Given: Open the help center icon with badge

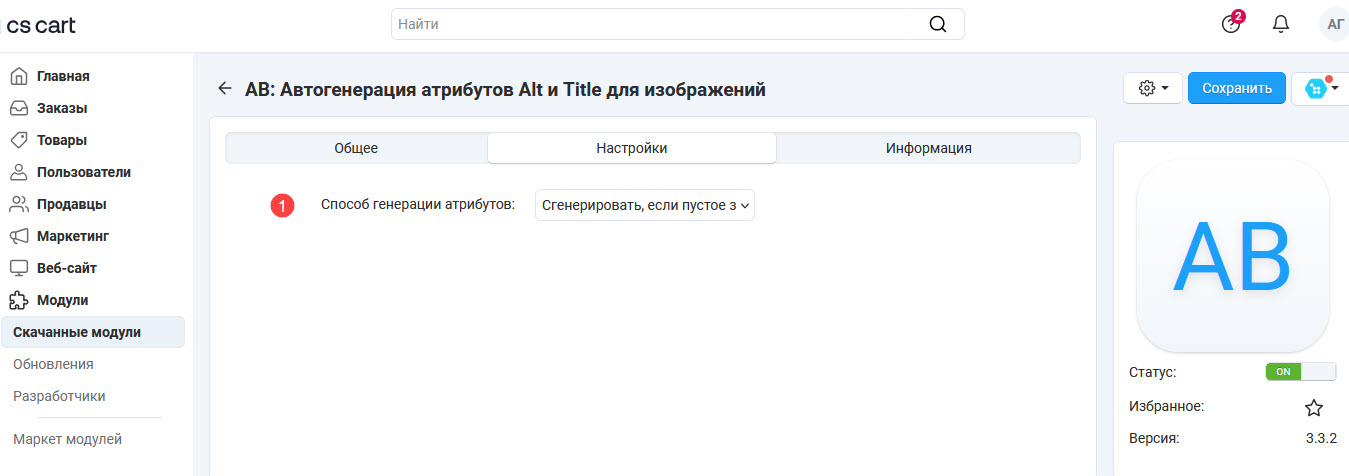Looking at the screenshot, I should click(x=1232, y=24).
